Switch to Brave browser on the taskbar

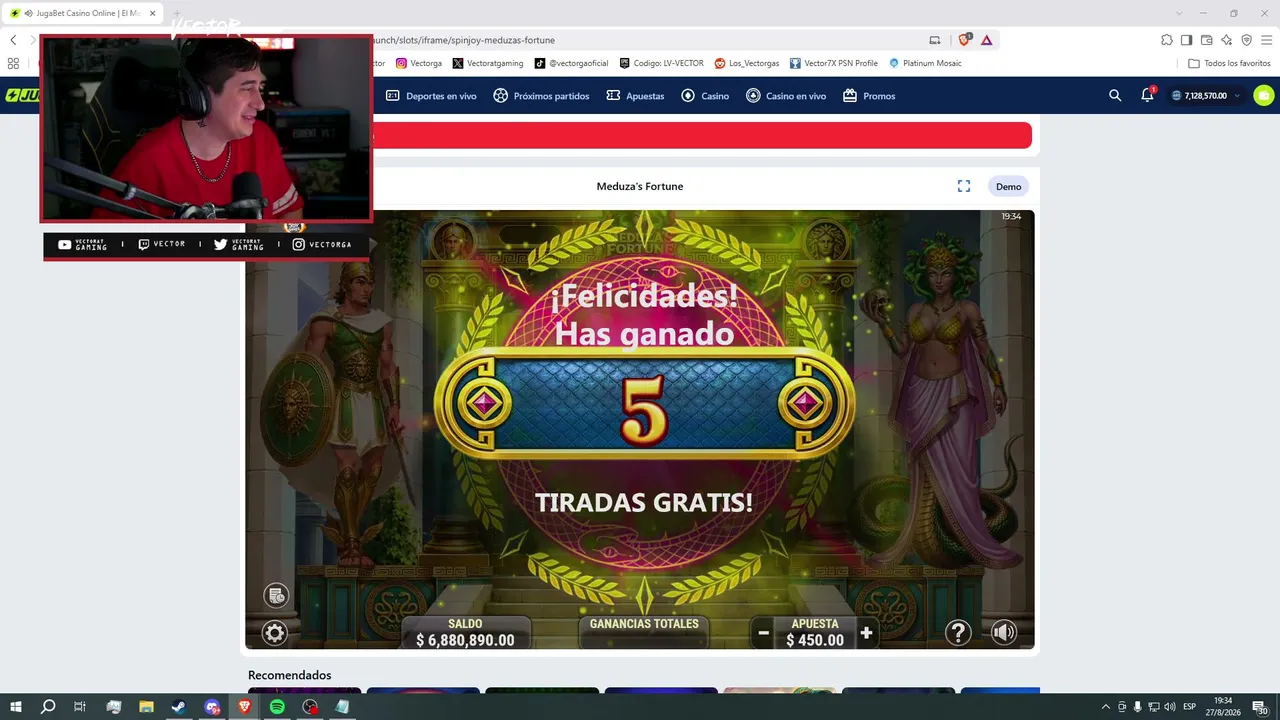click(x=245, y=707)
